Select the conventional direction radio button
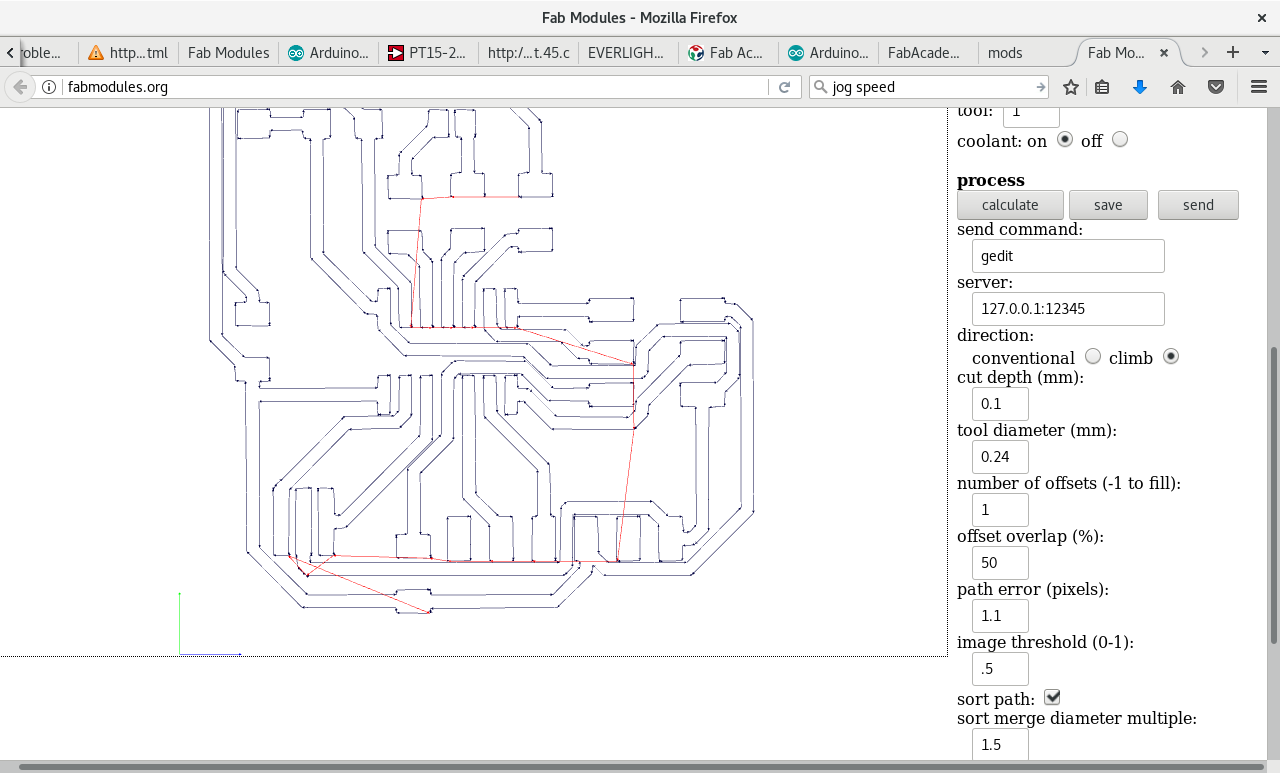The image size is (1280, 773). [1093, 356]
